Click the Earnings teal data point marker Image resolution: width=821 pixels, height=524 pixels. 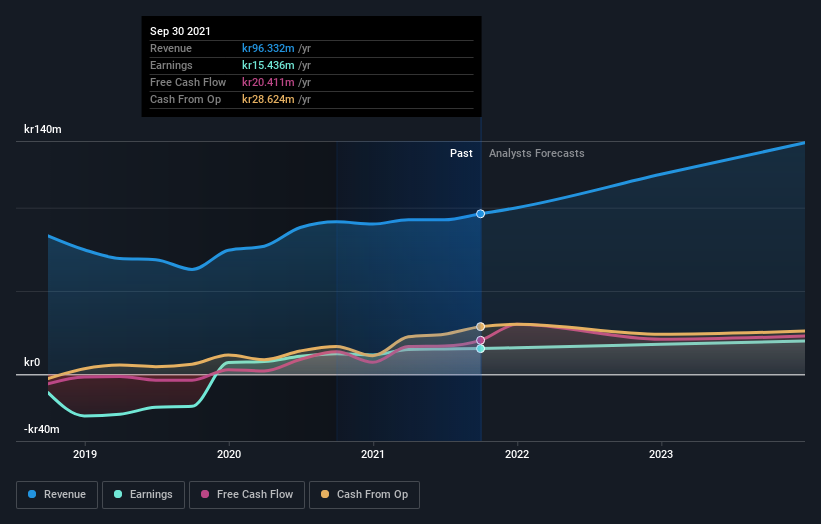pyautogui.click(x=480, y=349)
